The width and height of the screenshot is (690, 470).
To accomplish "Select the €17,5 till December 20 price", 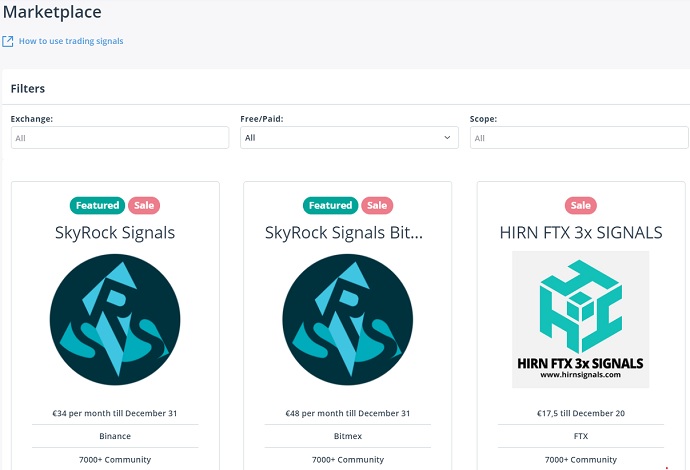I will 581,413.
